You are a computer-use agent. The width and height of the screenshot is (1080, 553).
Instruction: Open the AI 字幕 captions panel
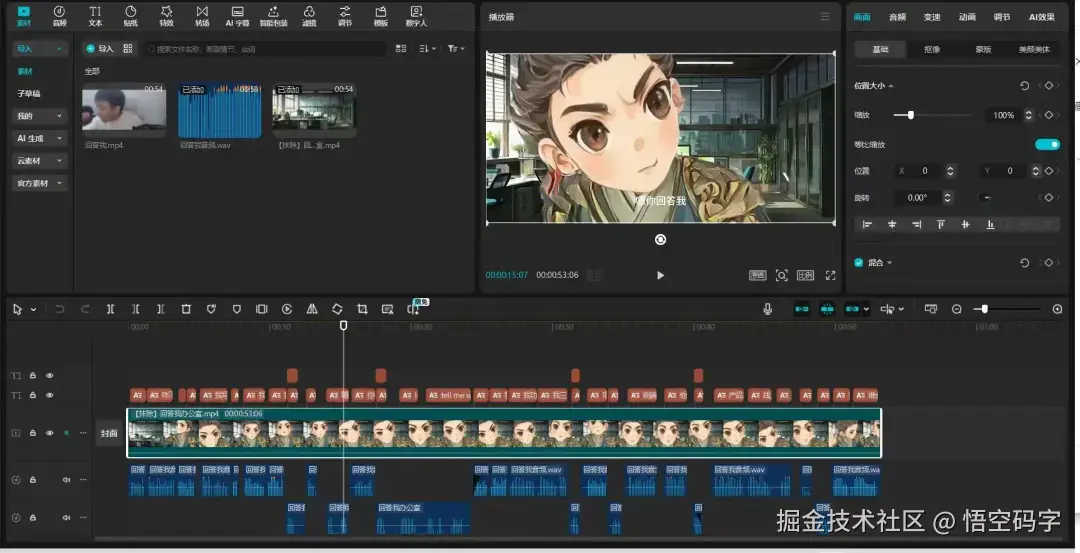click(x=238, y=16)
